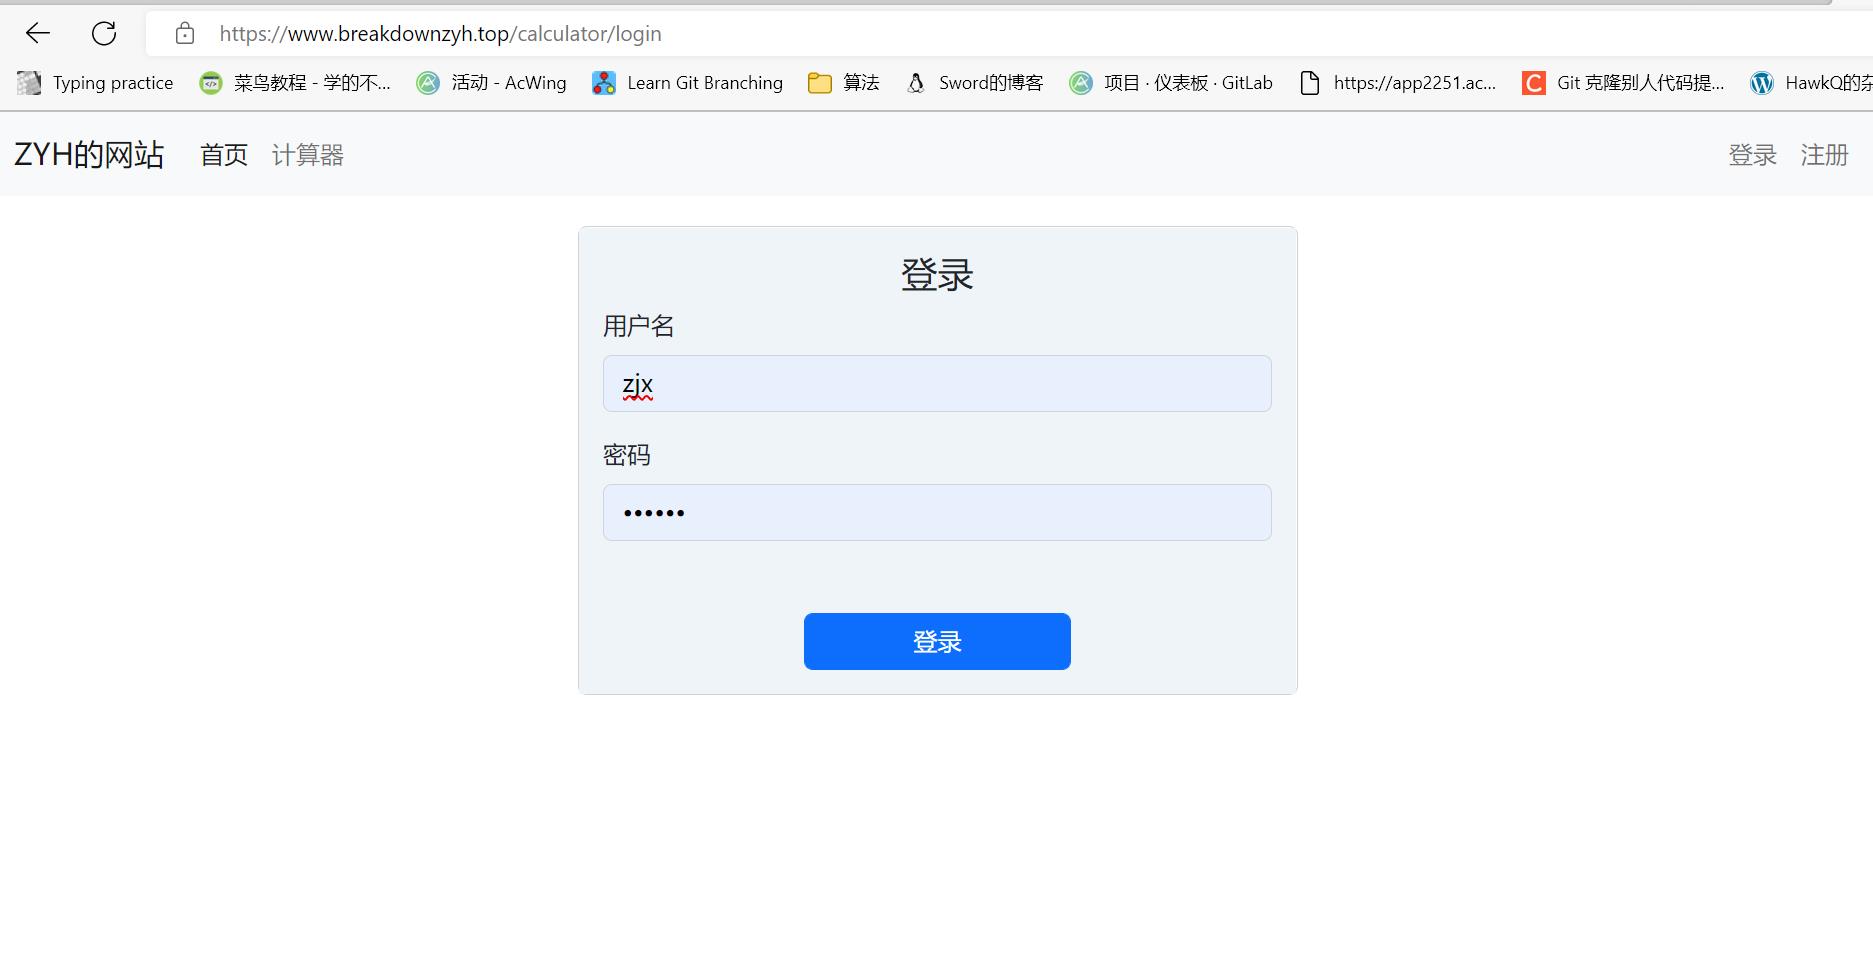
Task: Click the blue 登录 submit button
Action: [x=937, y=642]
